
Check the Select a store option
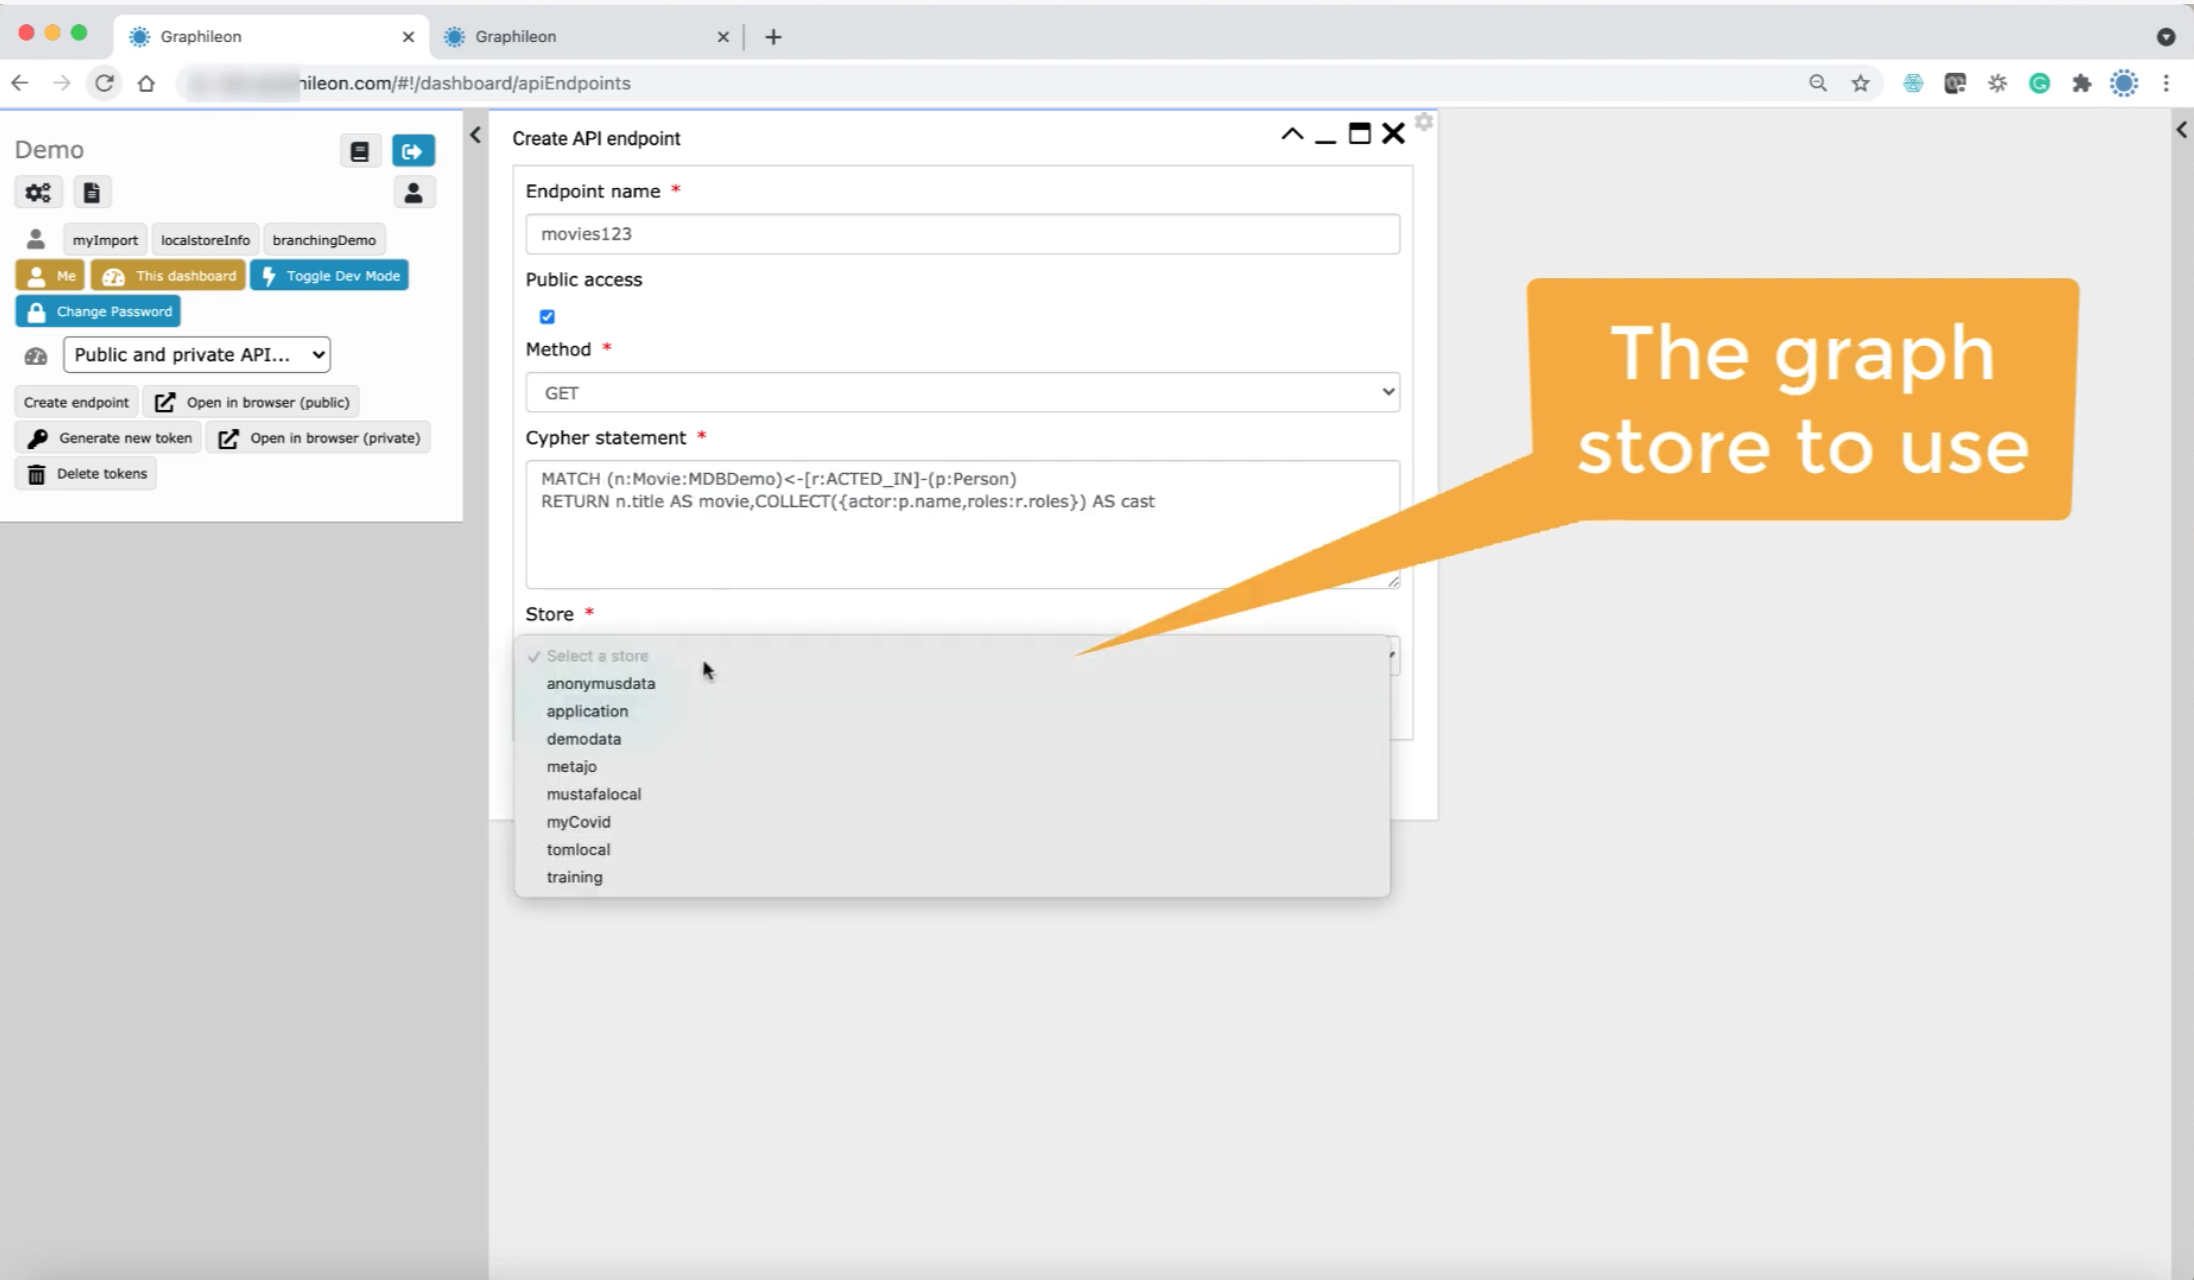point(597,655)
